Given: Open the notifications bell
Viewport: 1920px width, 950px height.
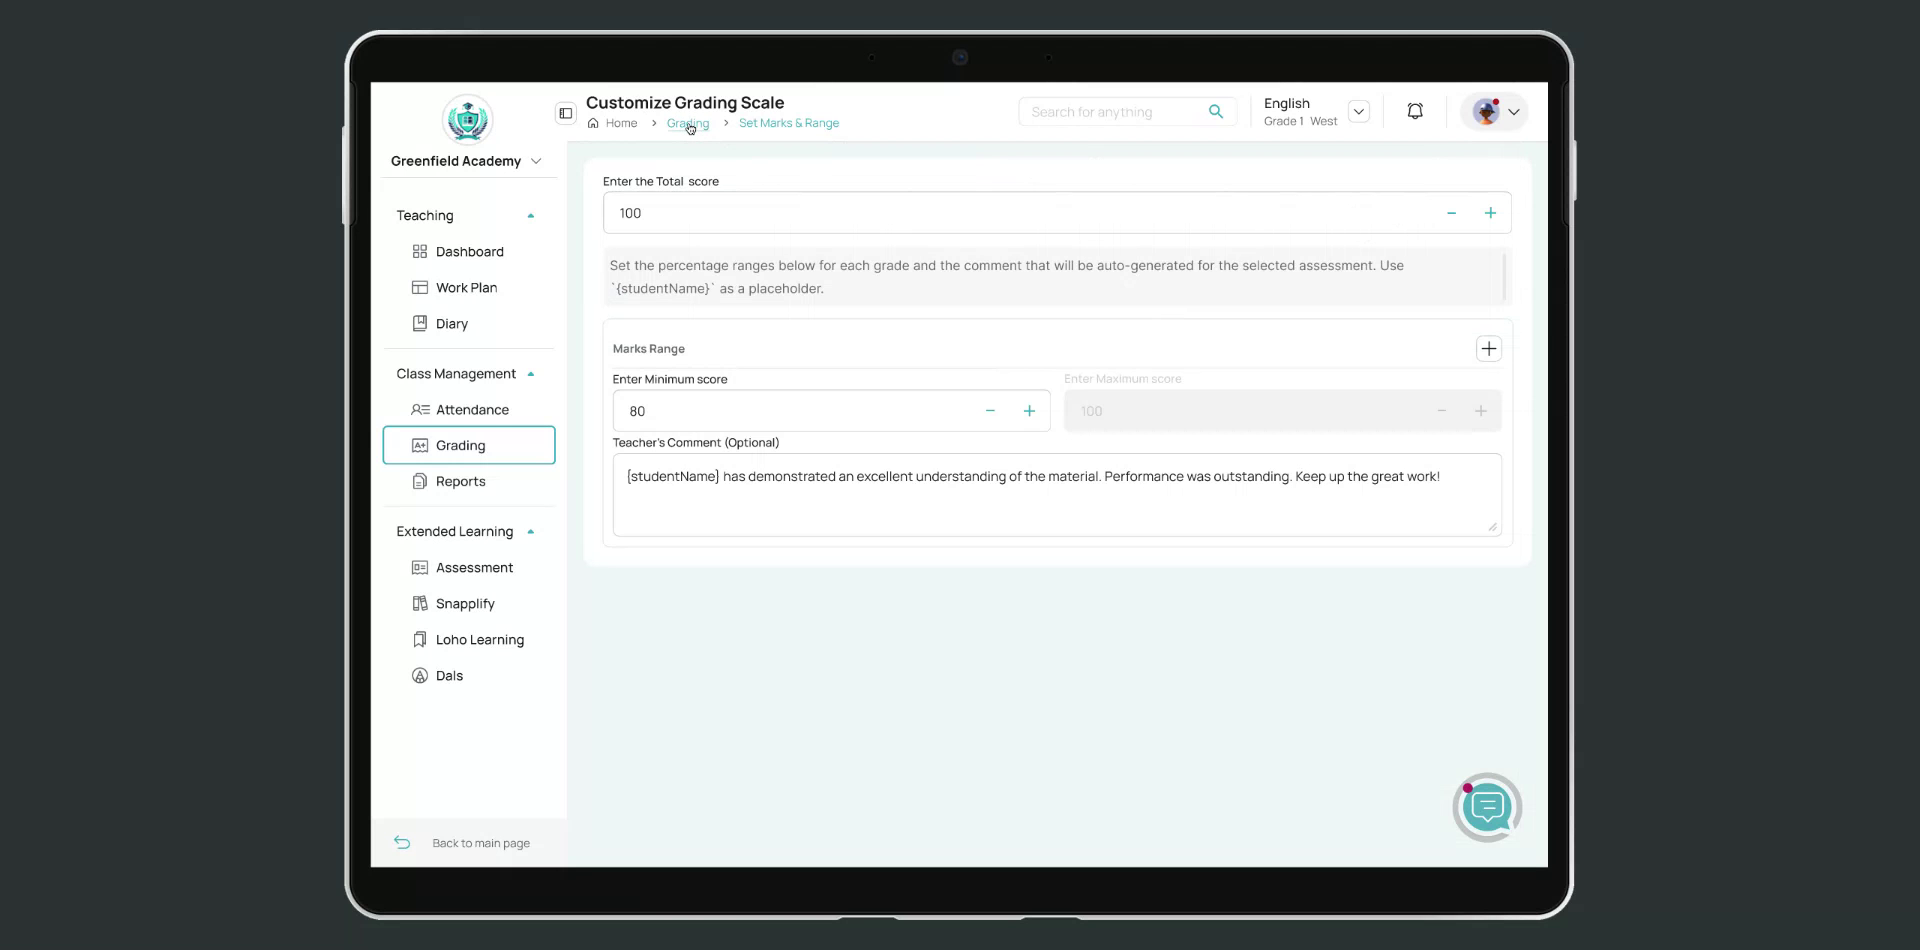Looking at the screenshot, I should tap(1415, 111).
